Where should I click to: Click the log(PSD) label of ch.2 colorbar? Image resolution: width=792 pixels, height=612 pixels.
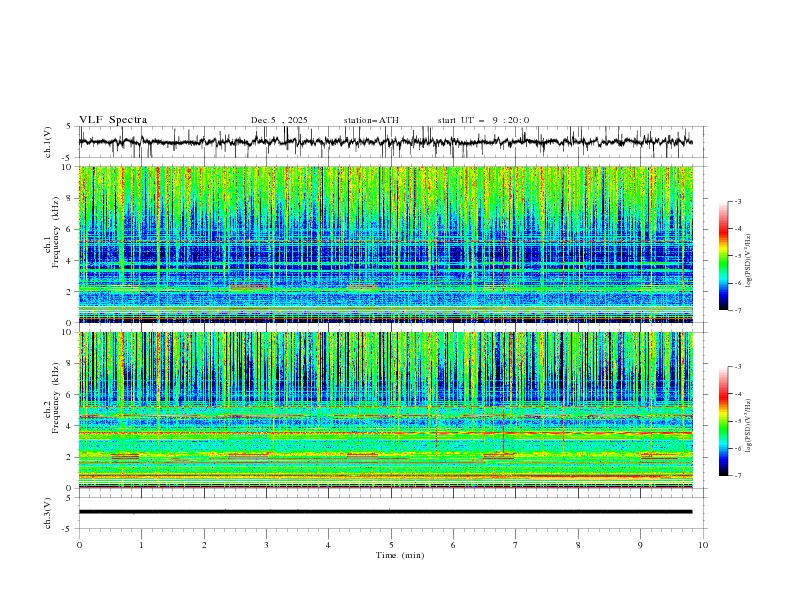[748, 426]
